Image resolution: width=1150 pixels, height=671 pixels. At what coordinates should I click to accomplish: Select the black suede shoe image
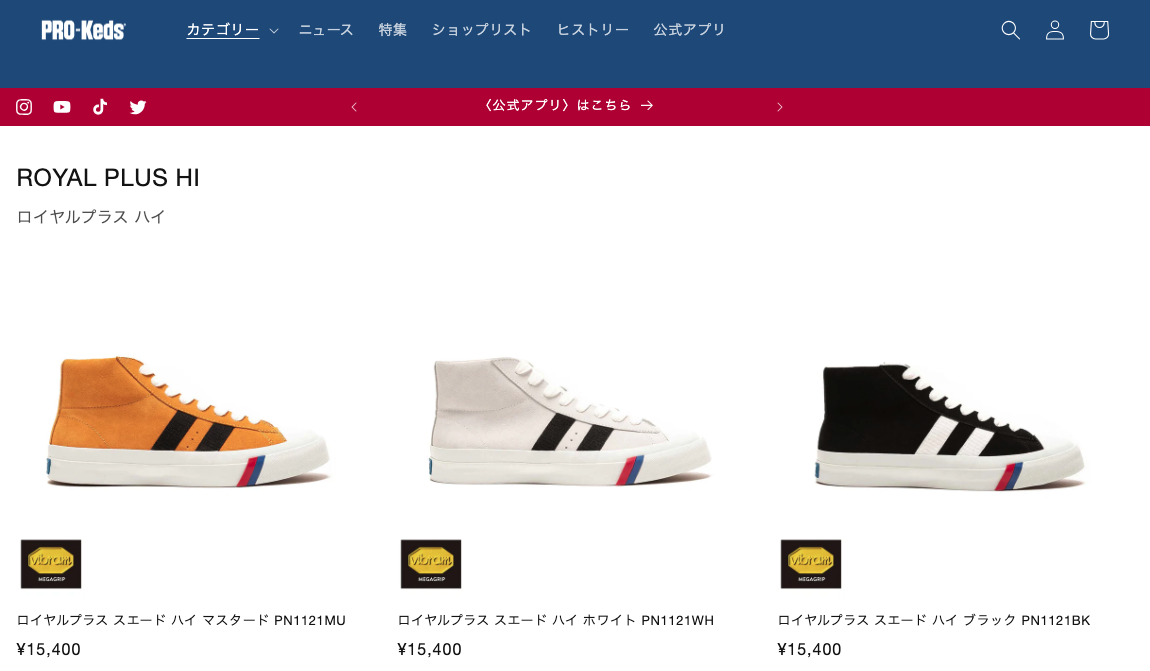951,426
